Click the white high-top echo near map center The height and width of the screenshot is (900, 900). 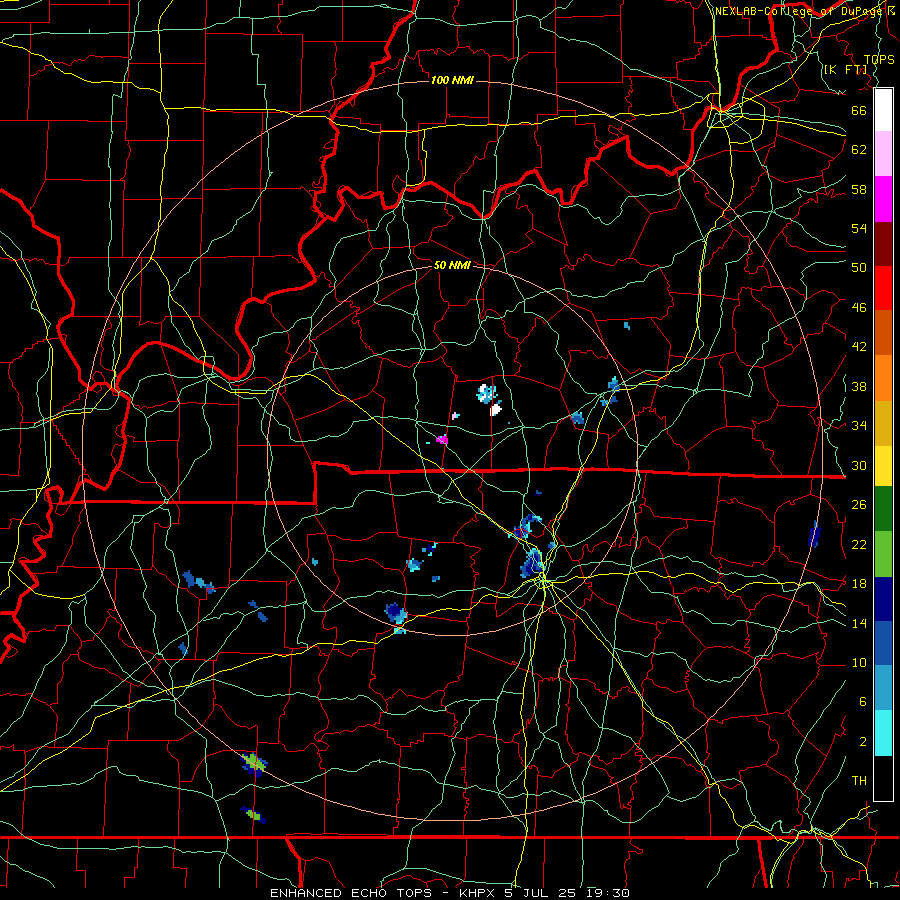(x=495, y=410)
